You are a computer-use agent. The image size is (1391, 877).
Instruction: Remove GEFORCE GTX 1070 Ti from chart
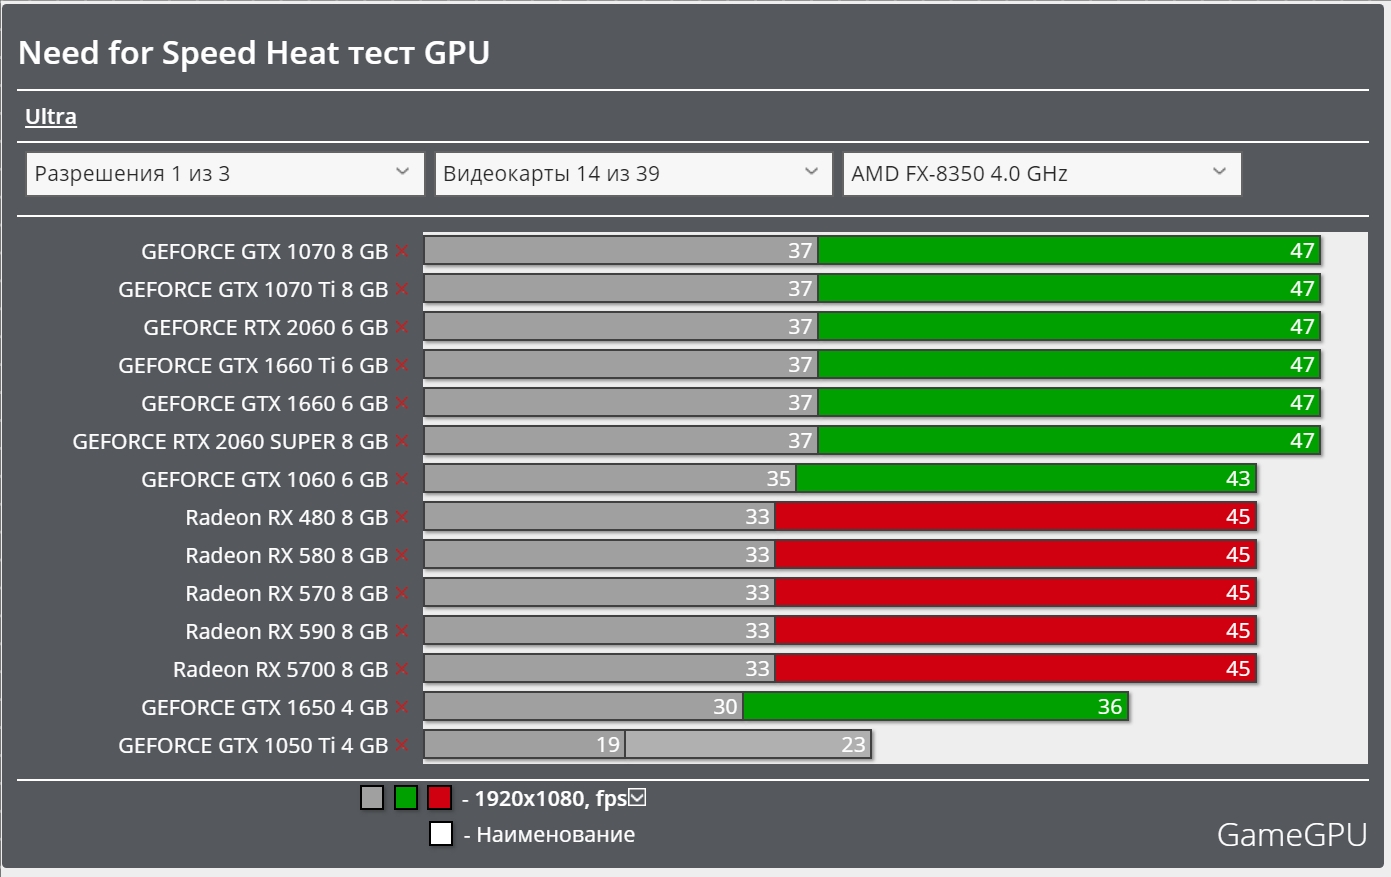(402, 290)
